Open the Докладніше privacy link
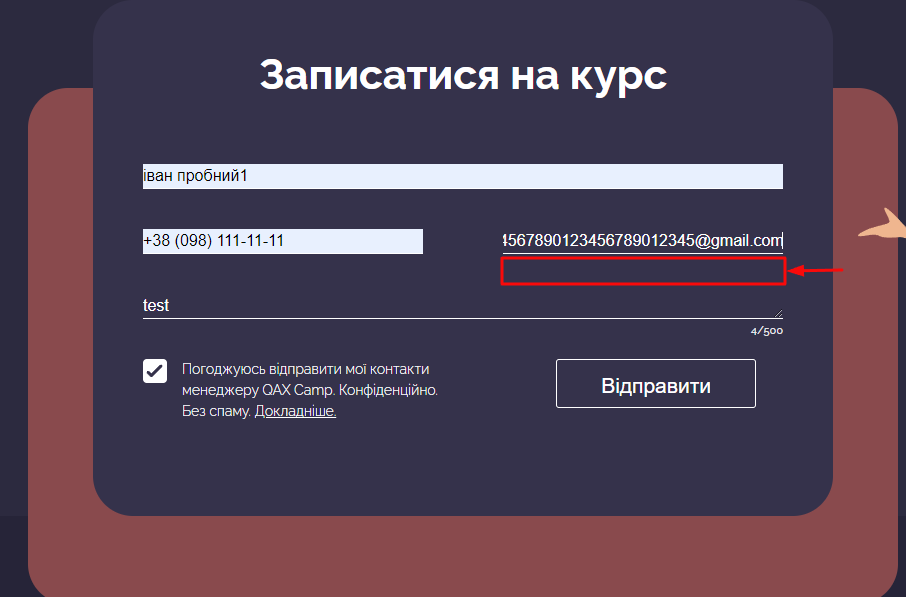906x597 pixels. point(295,411)
